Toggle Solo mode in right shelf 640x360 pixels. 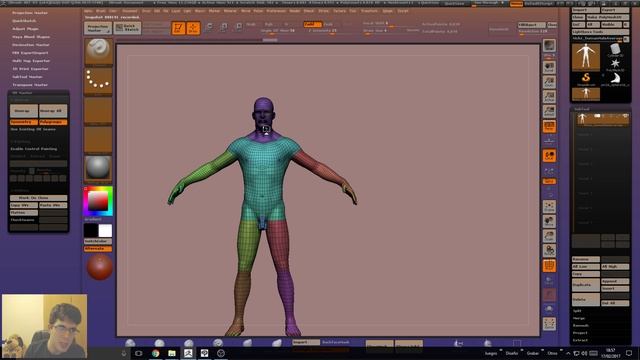[x=549, y=309]
